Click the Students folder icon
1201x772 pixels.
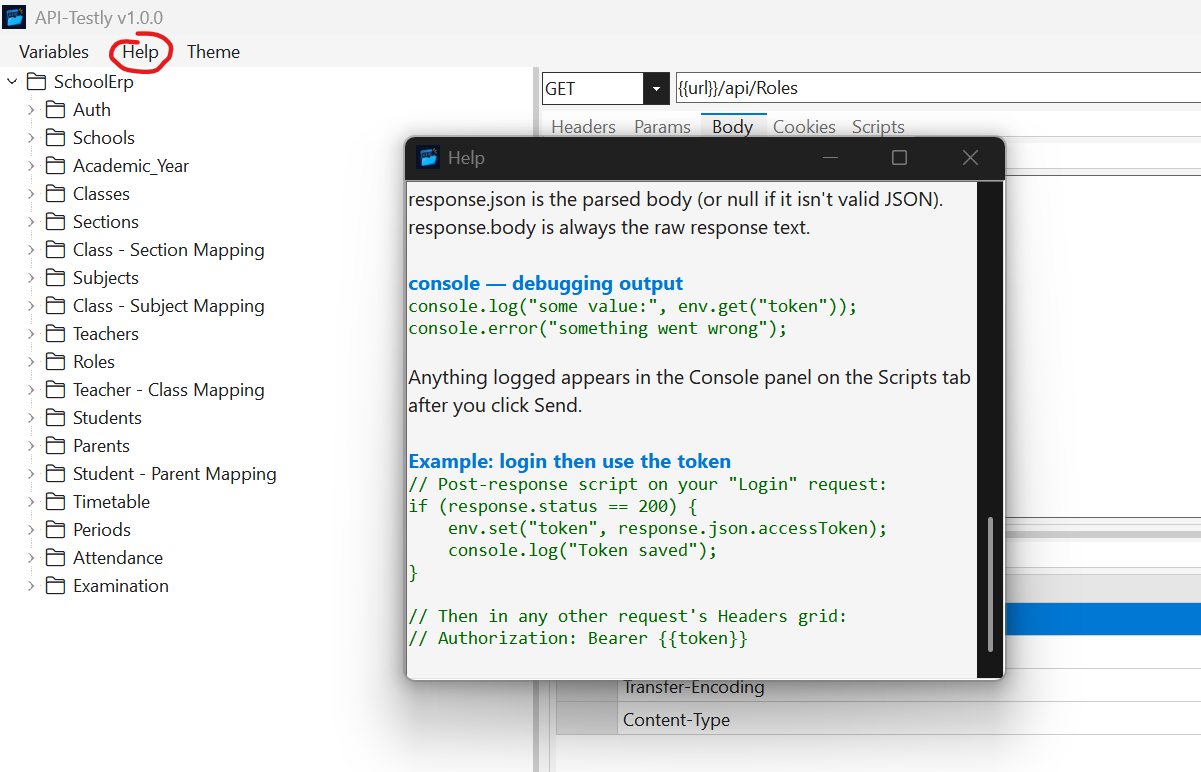coord(56,417)
